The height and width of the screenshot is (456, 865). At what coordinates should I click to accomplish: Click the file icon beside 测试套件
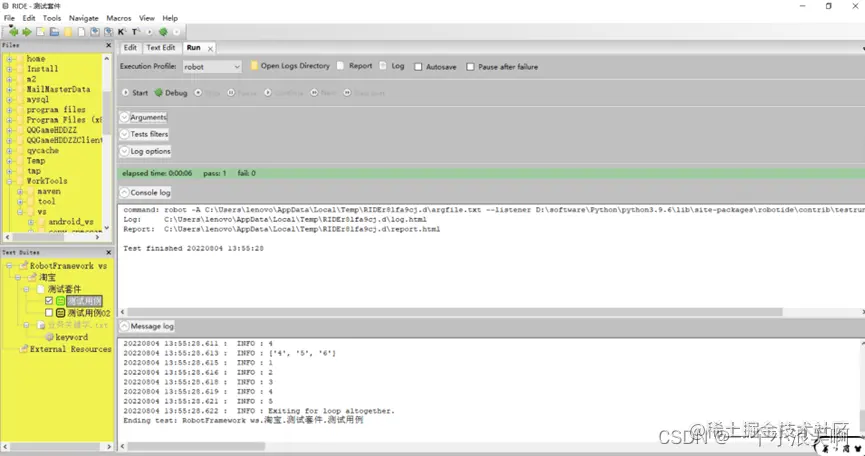(x=41, y=289)
